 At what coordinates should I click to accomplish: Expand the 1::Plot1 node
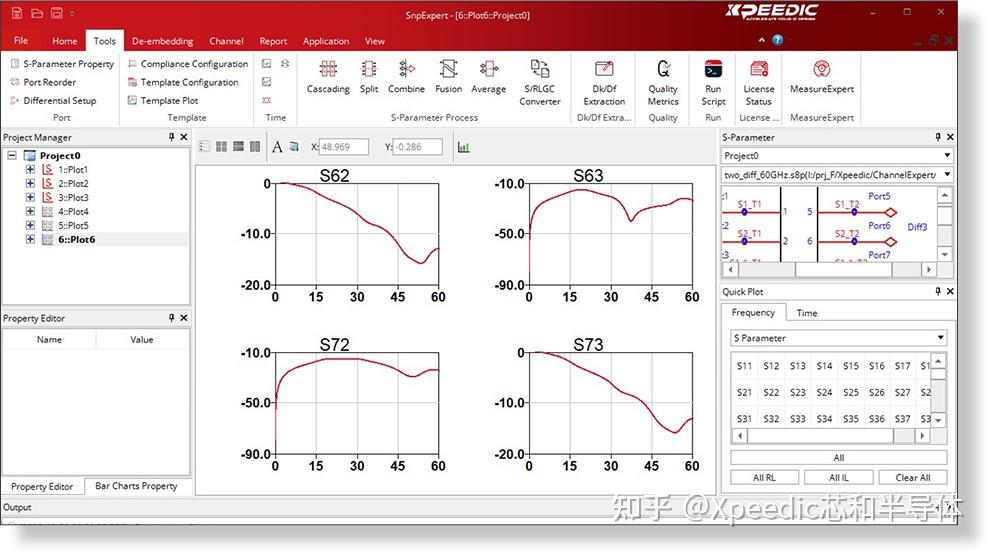tap(30, 169)
